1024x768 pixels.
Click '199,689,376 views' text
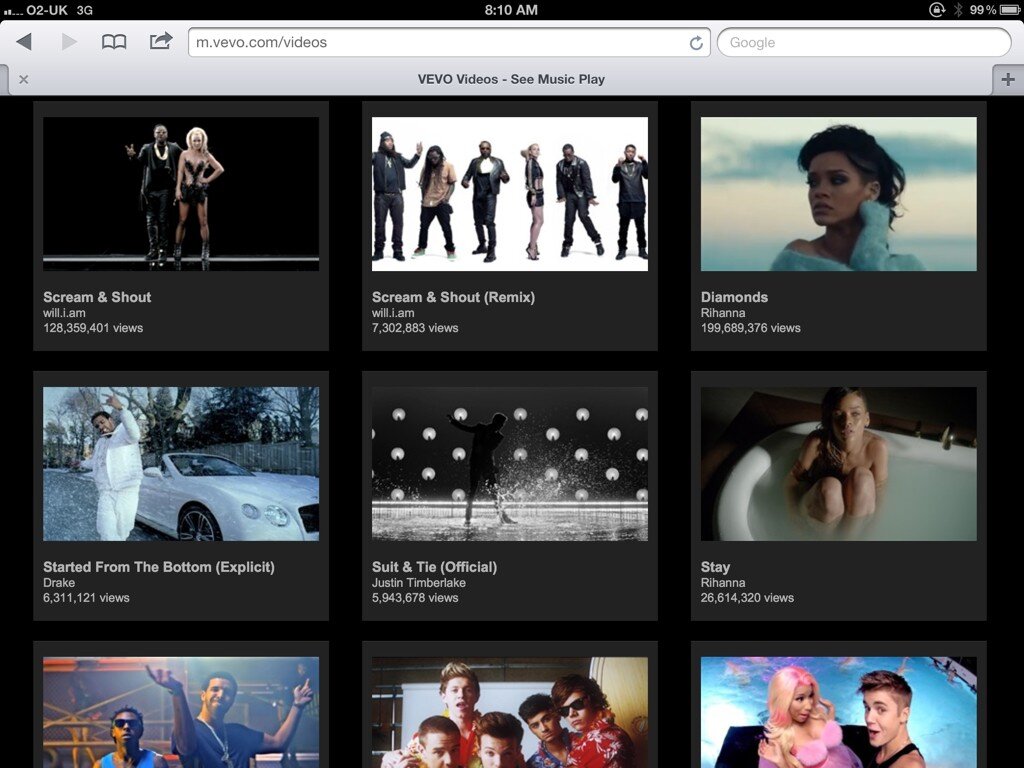(x=750, y=328)
